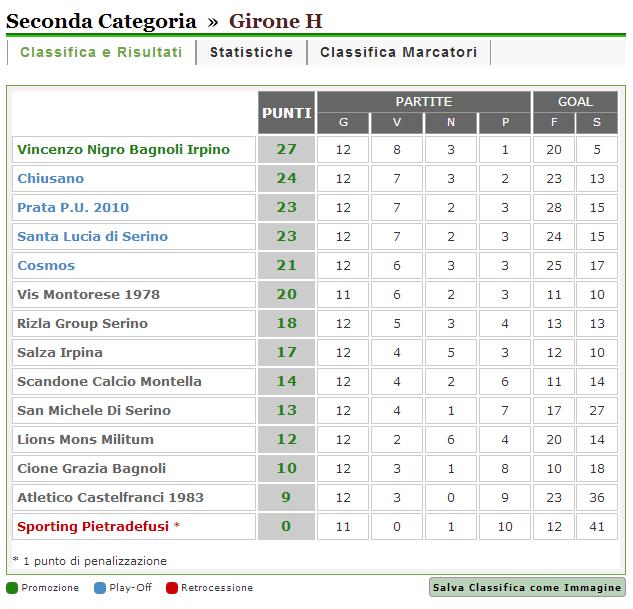Open the Classifica e Risultati tab

(101, 53)
